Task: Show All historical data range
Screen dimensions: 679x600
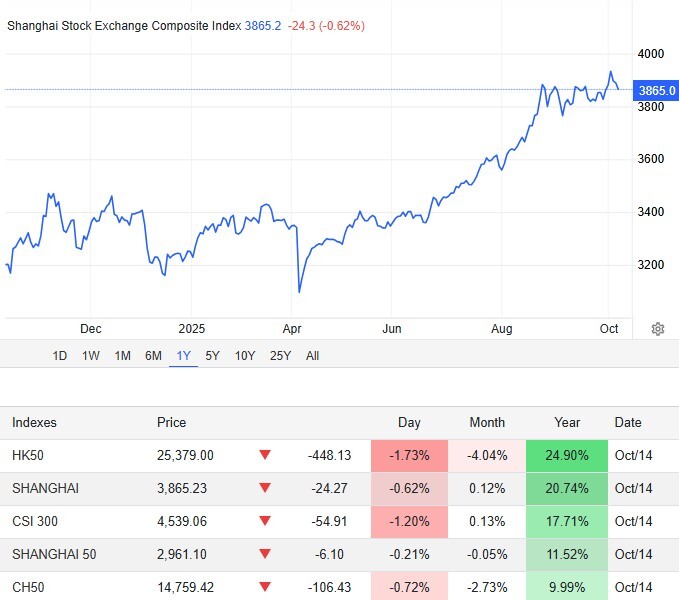Action: click(x=313, y=355)
